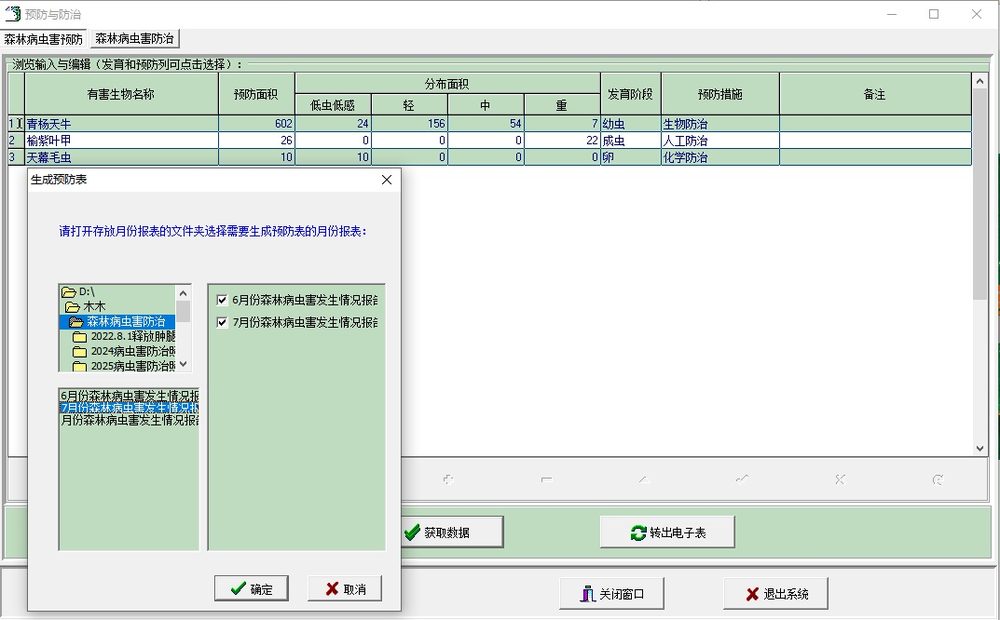The width and height of the screenshot is (1000, 620).
Task: Select highlighted 7月份 report in the file list
Action: 129,408
